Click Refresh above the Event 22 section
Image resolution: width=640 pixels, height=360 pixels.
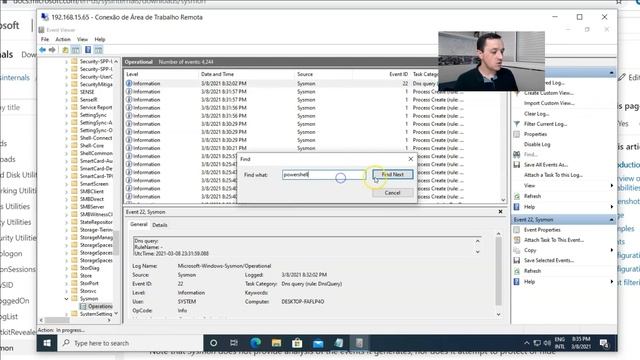(x=532, y=196)
